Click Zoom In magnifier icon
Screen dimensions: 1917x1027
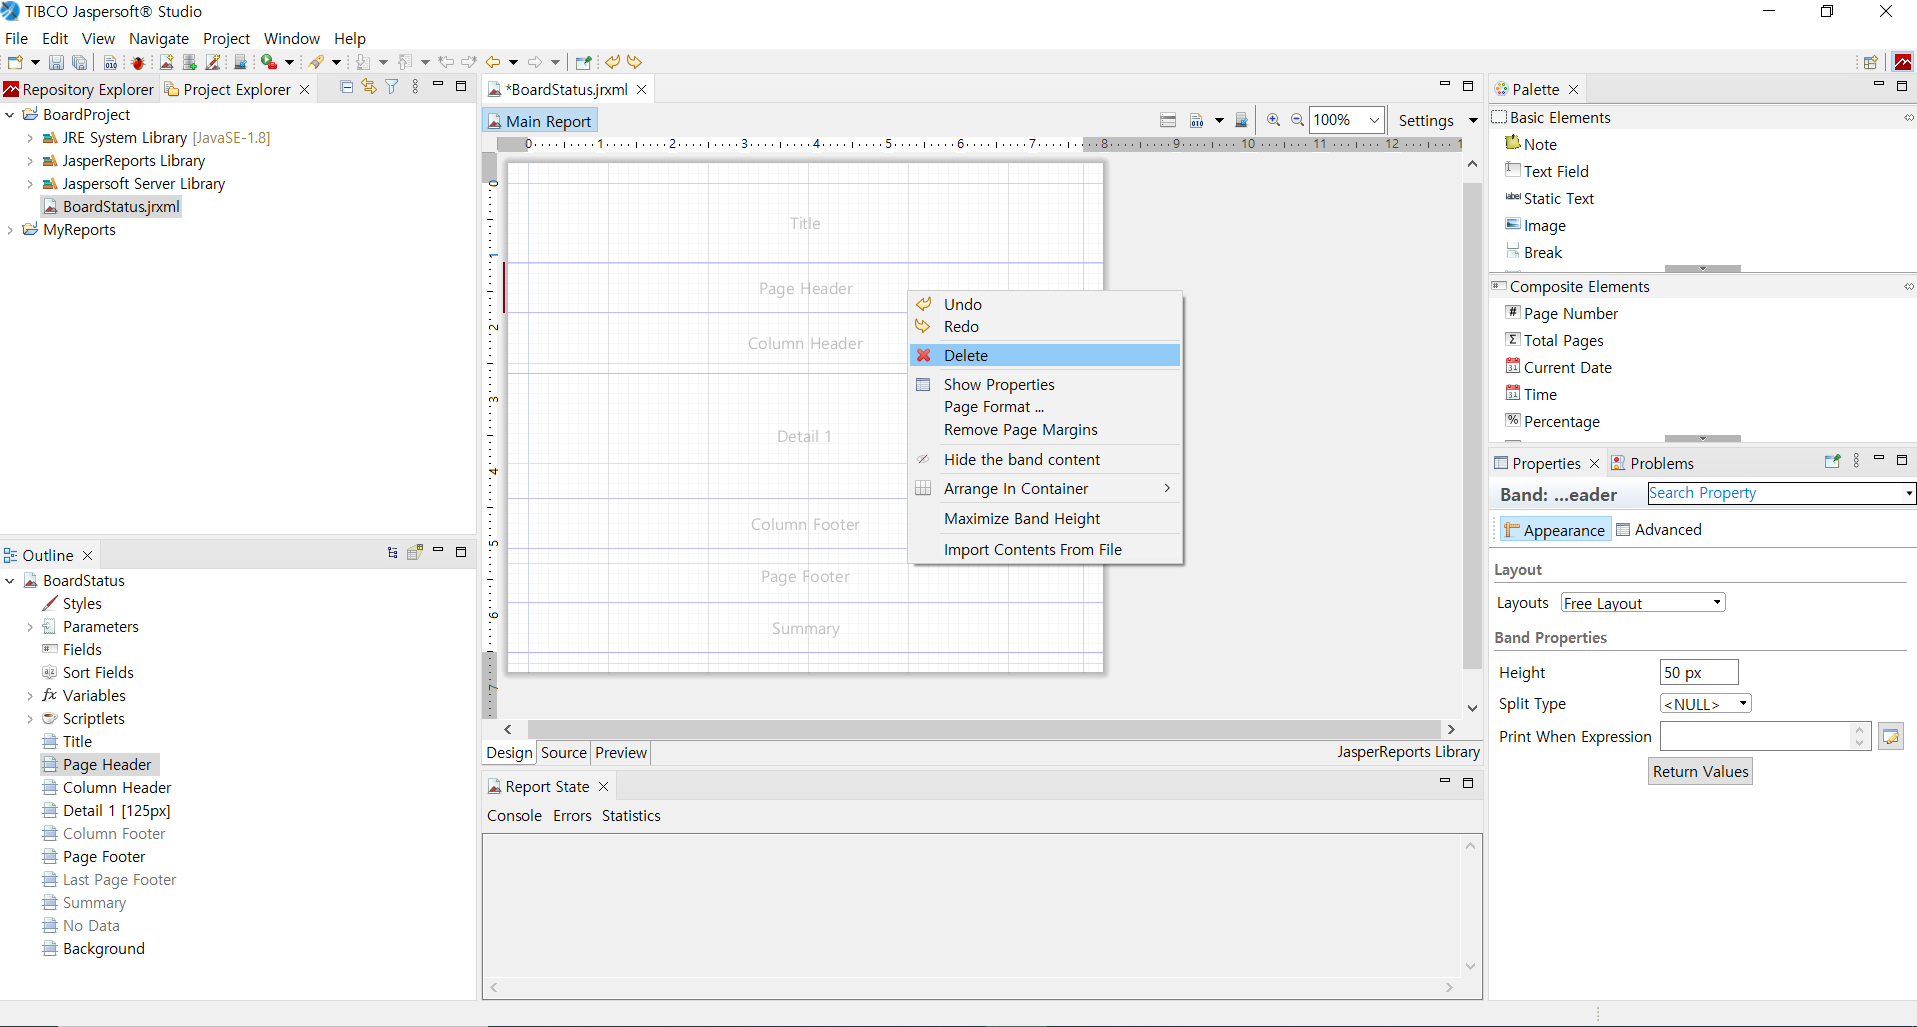tap(1273, 120)
